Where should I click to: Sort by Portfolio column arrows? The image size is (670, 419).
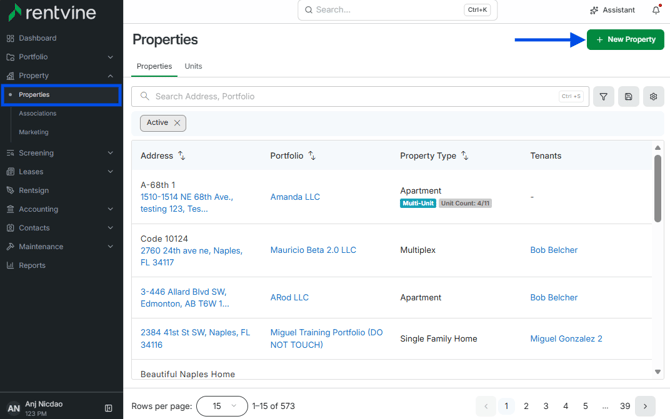[312, 155]
